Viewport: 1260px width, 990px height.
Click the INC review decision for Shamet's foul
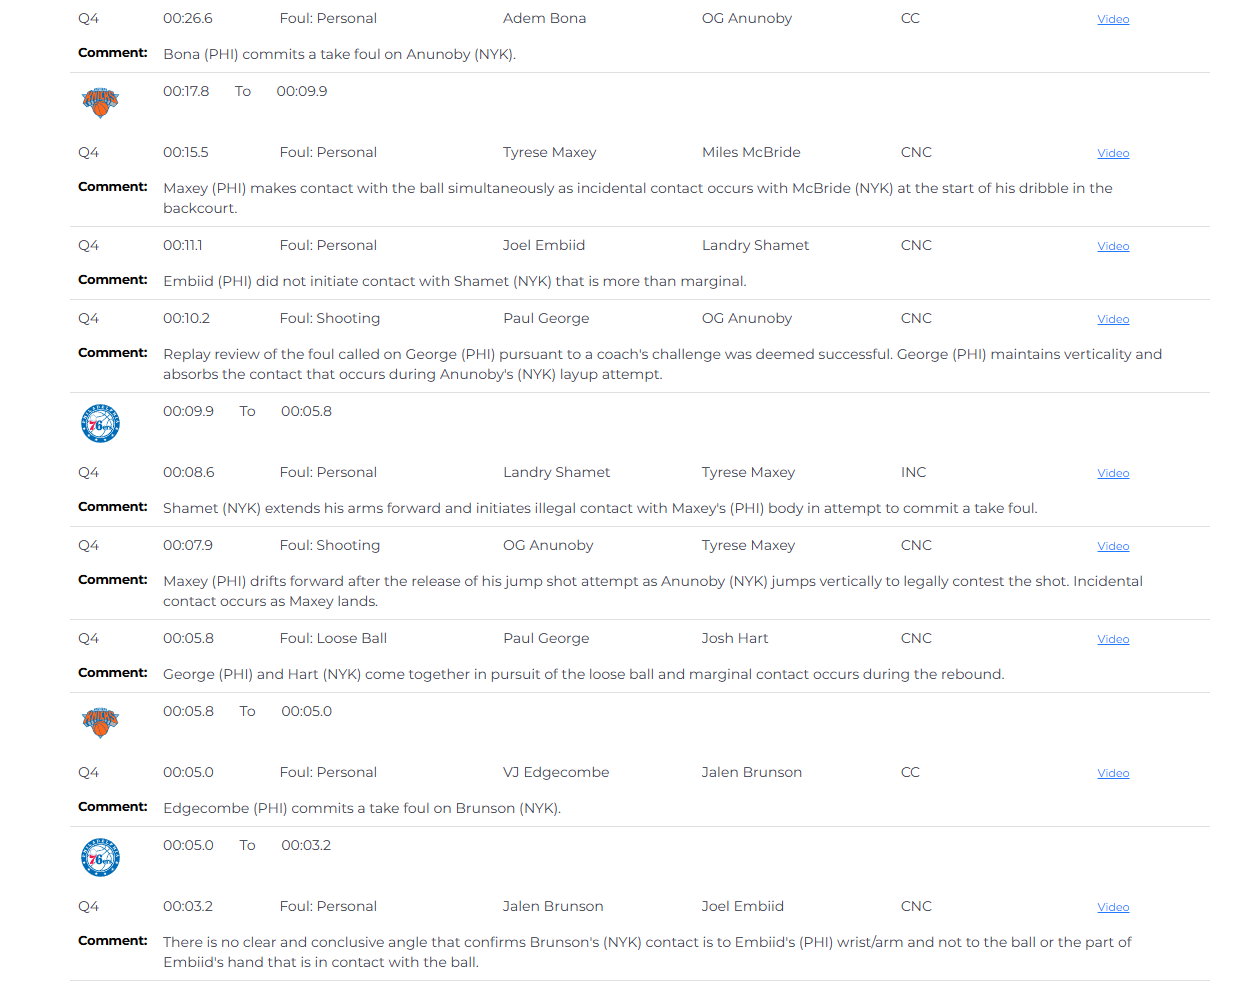coord(913,472)
